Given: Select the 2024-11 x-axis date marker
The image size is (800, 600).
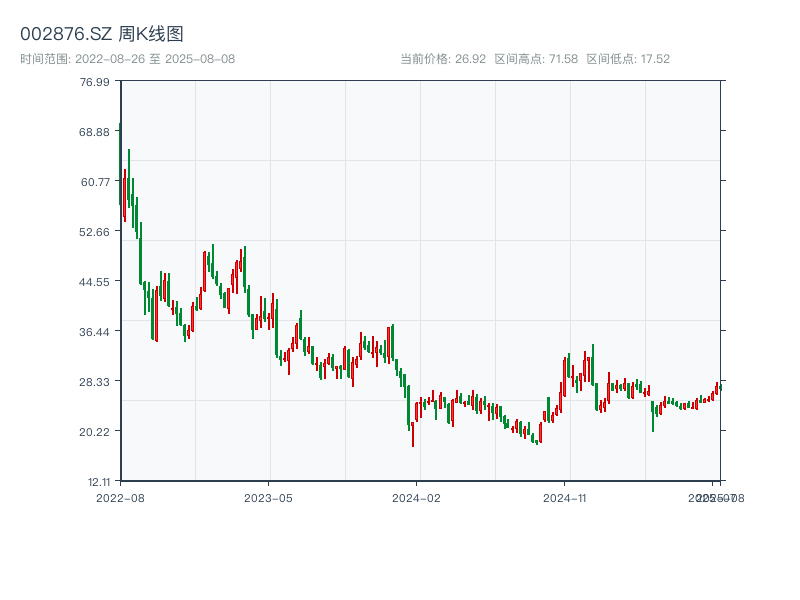Looking at the screenshot, I should pyautogui.click(x=564, y=497).
